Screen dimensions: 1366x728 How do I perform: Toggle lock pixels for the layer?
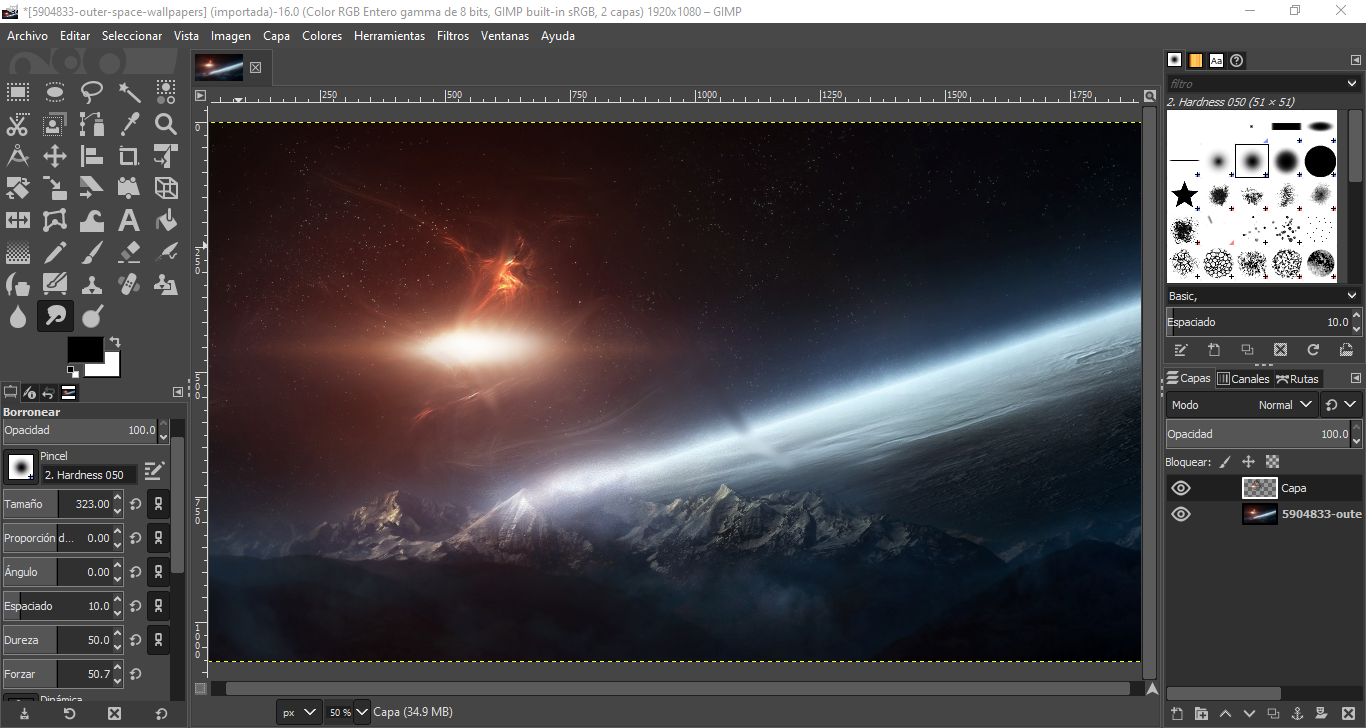1224,462
